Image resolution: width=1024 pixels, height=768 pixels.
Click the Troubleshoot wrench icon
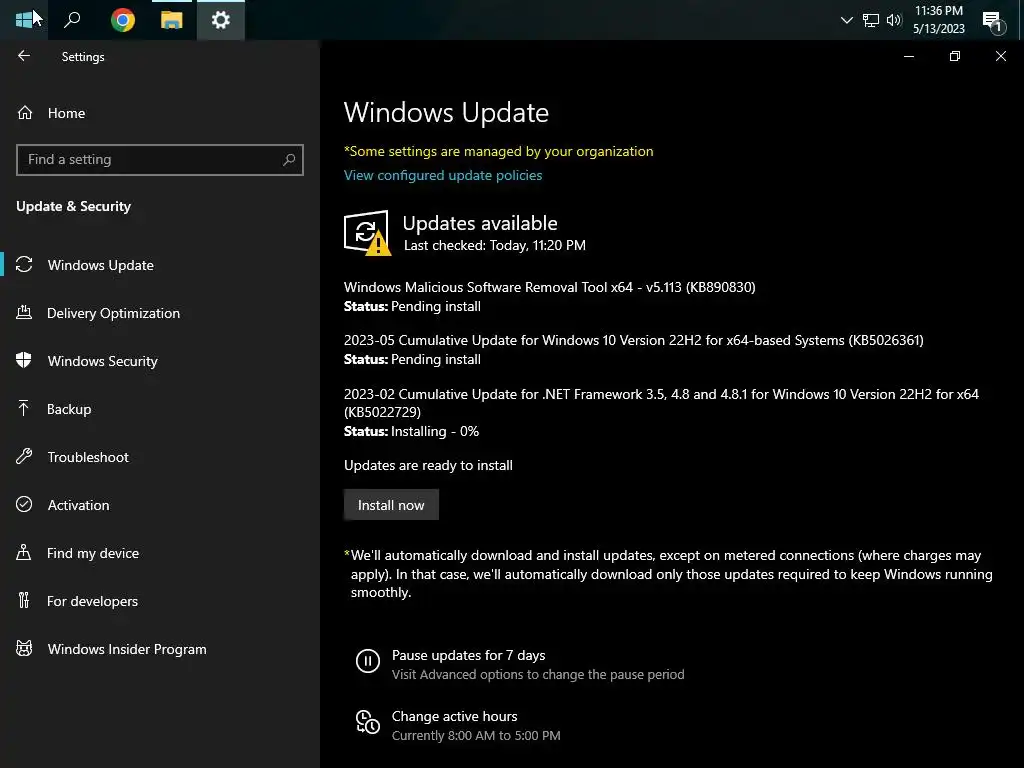24,456
